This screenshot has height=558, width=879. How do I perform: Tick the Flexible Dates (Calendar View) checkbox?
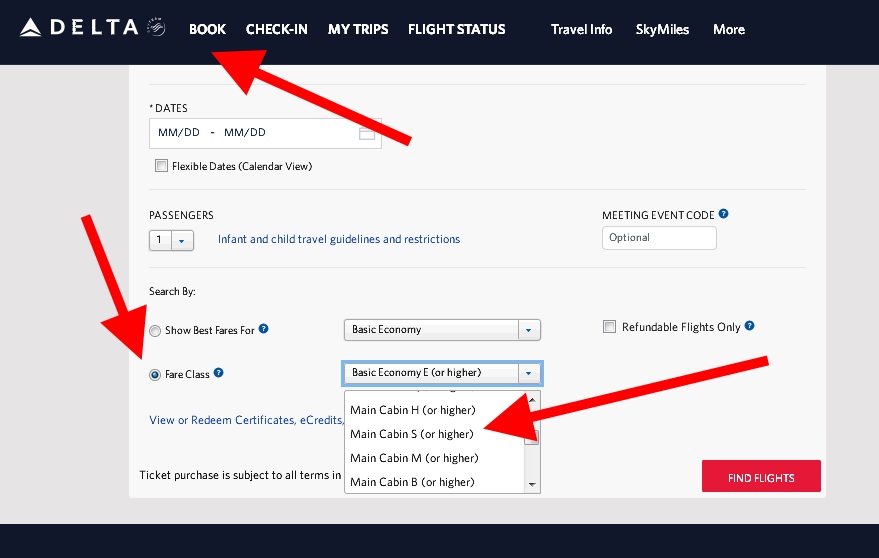(x=161, y=165)
